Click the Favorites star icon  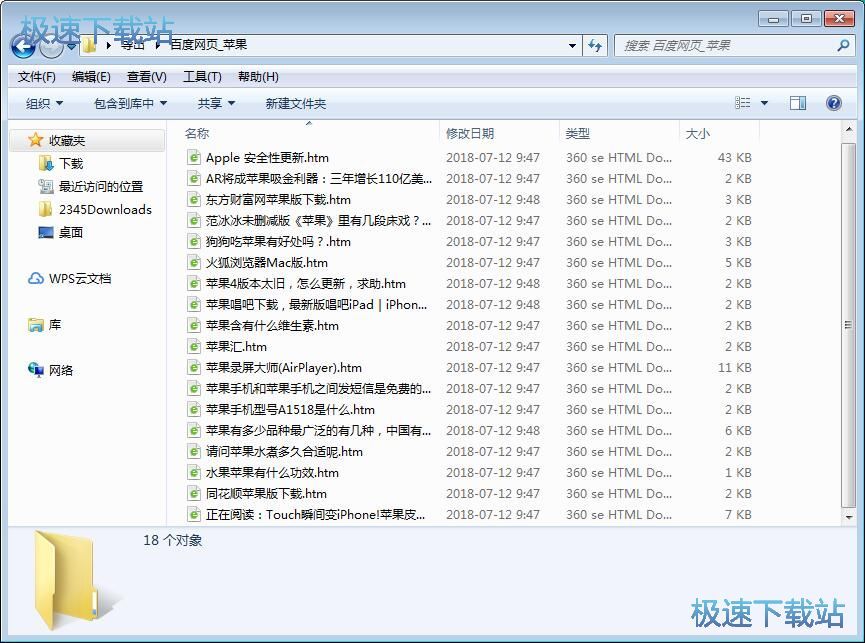click(35, 140)
